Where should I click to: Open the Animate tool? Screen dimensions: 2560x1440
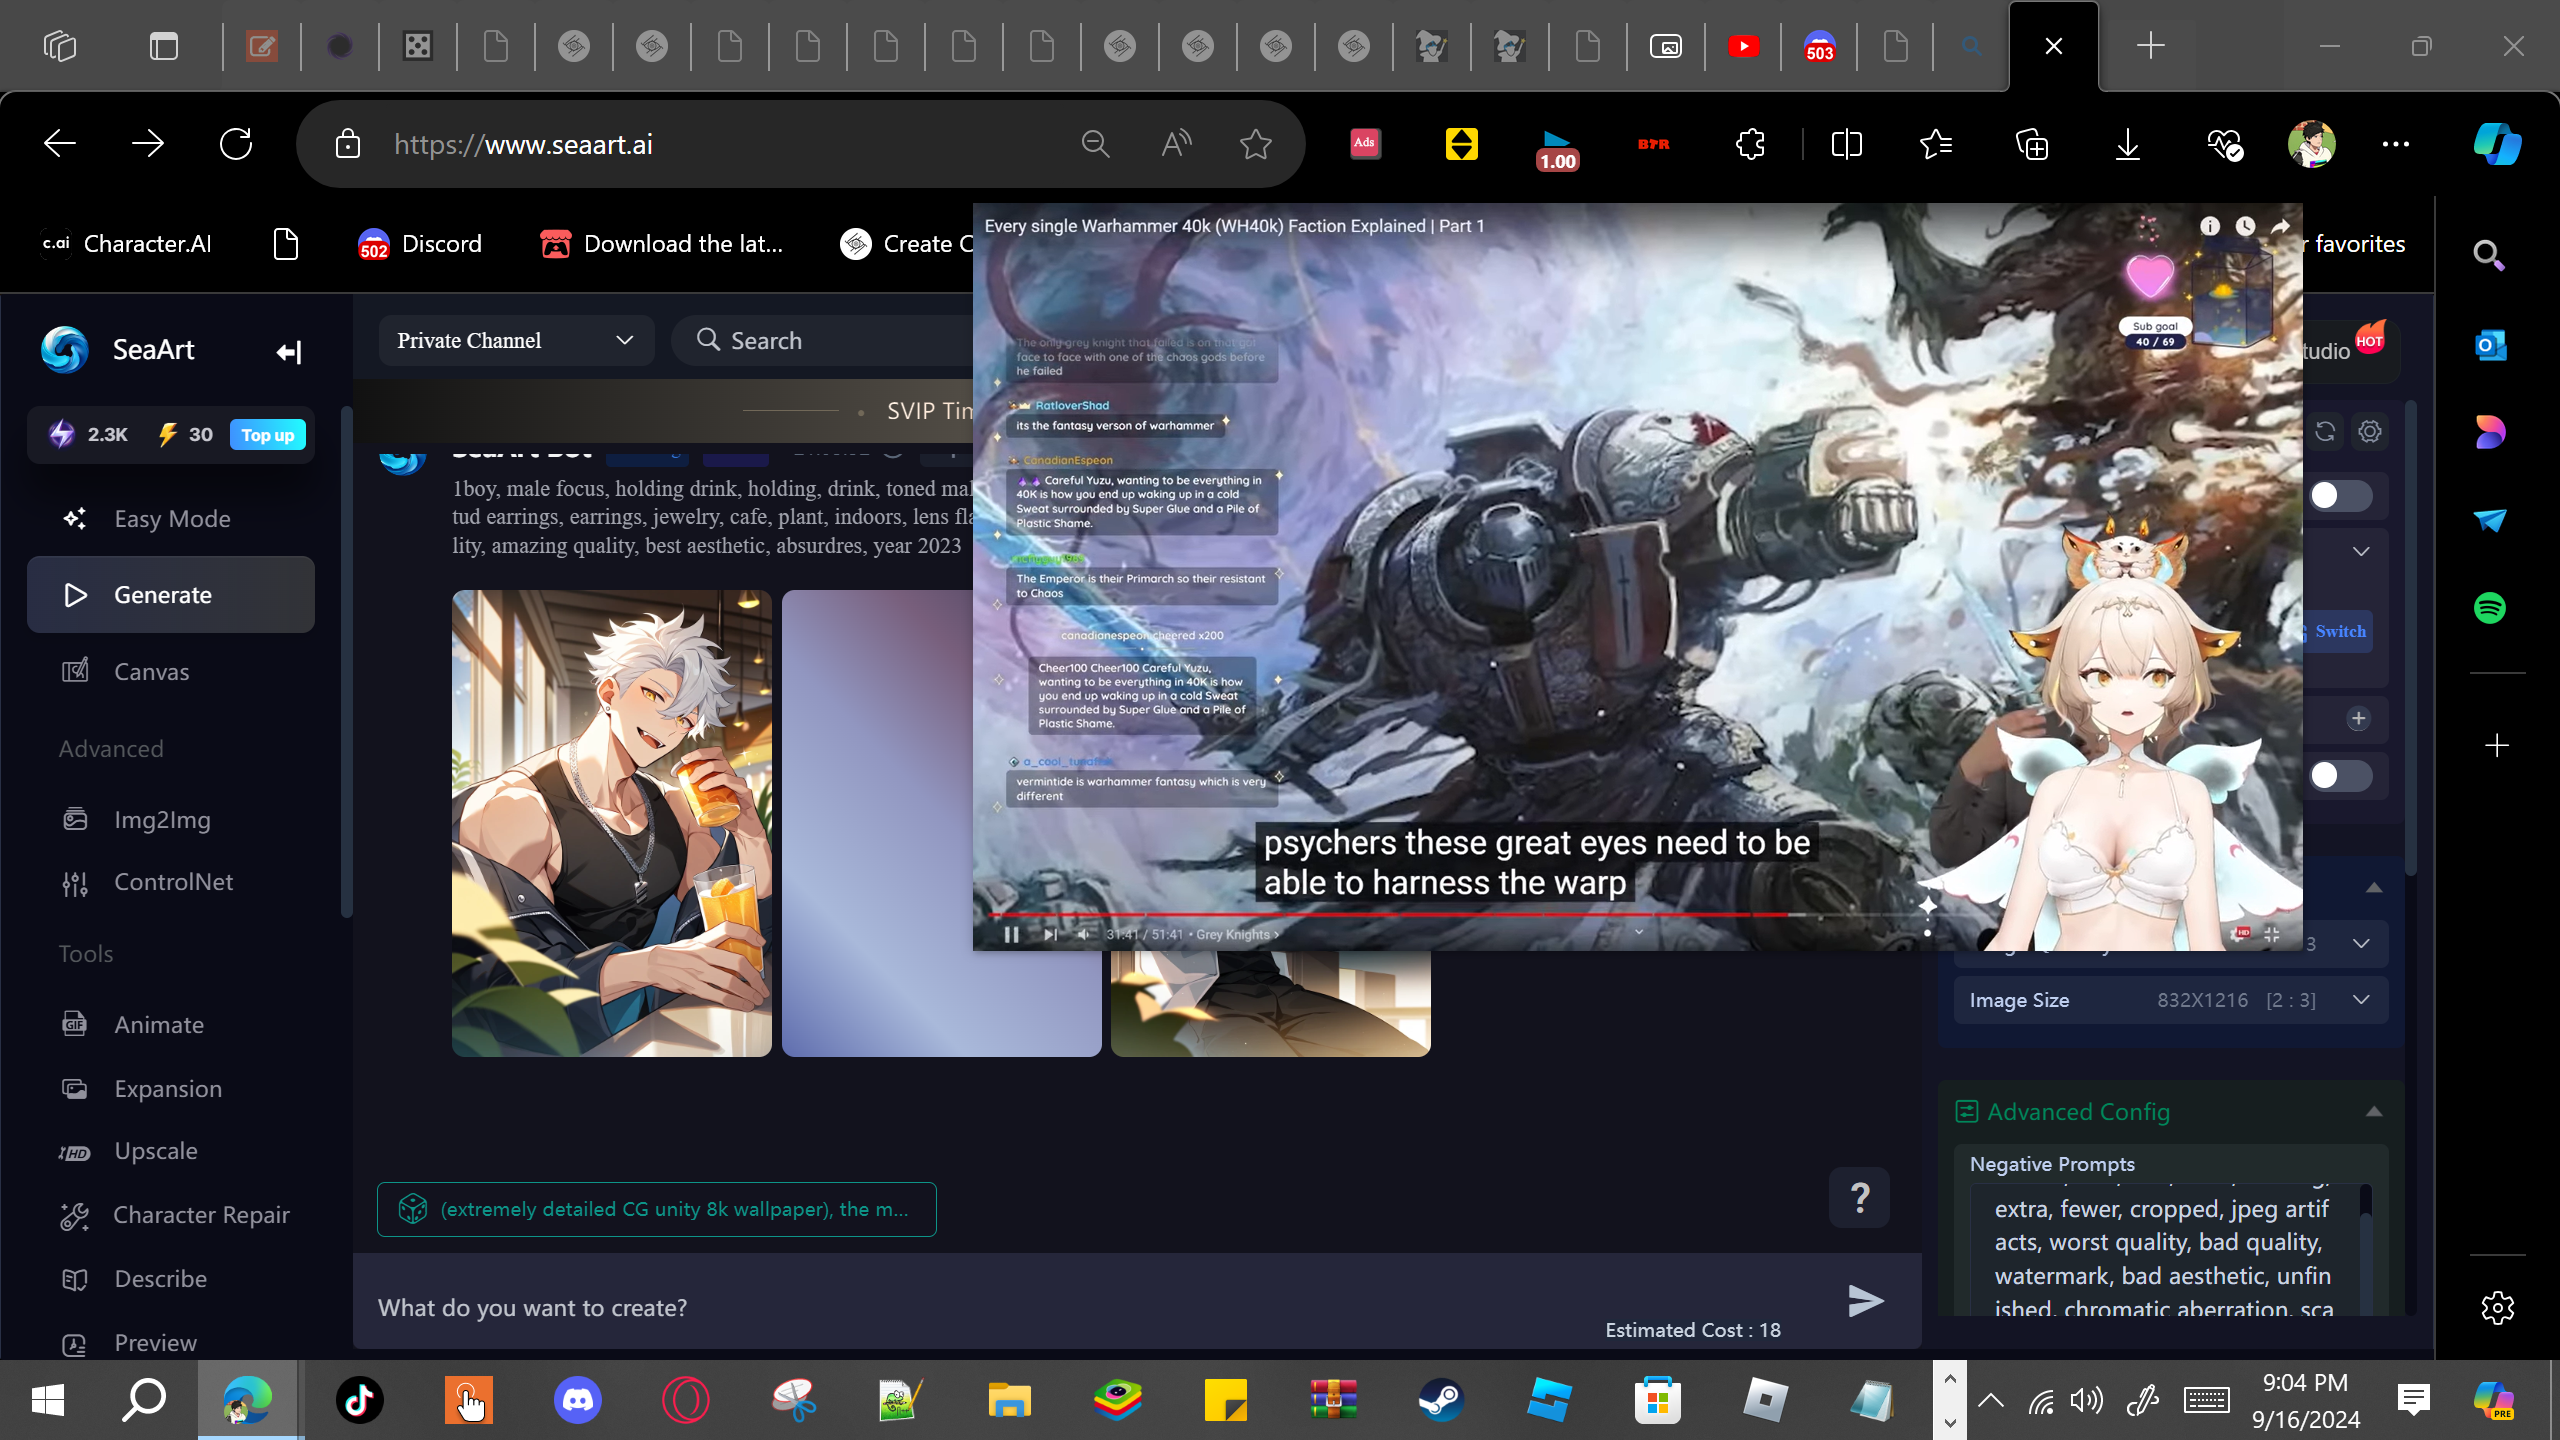point(171,1025)
